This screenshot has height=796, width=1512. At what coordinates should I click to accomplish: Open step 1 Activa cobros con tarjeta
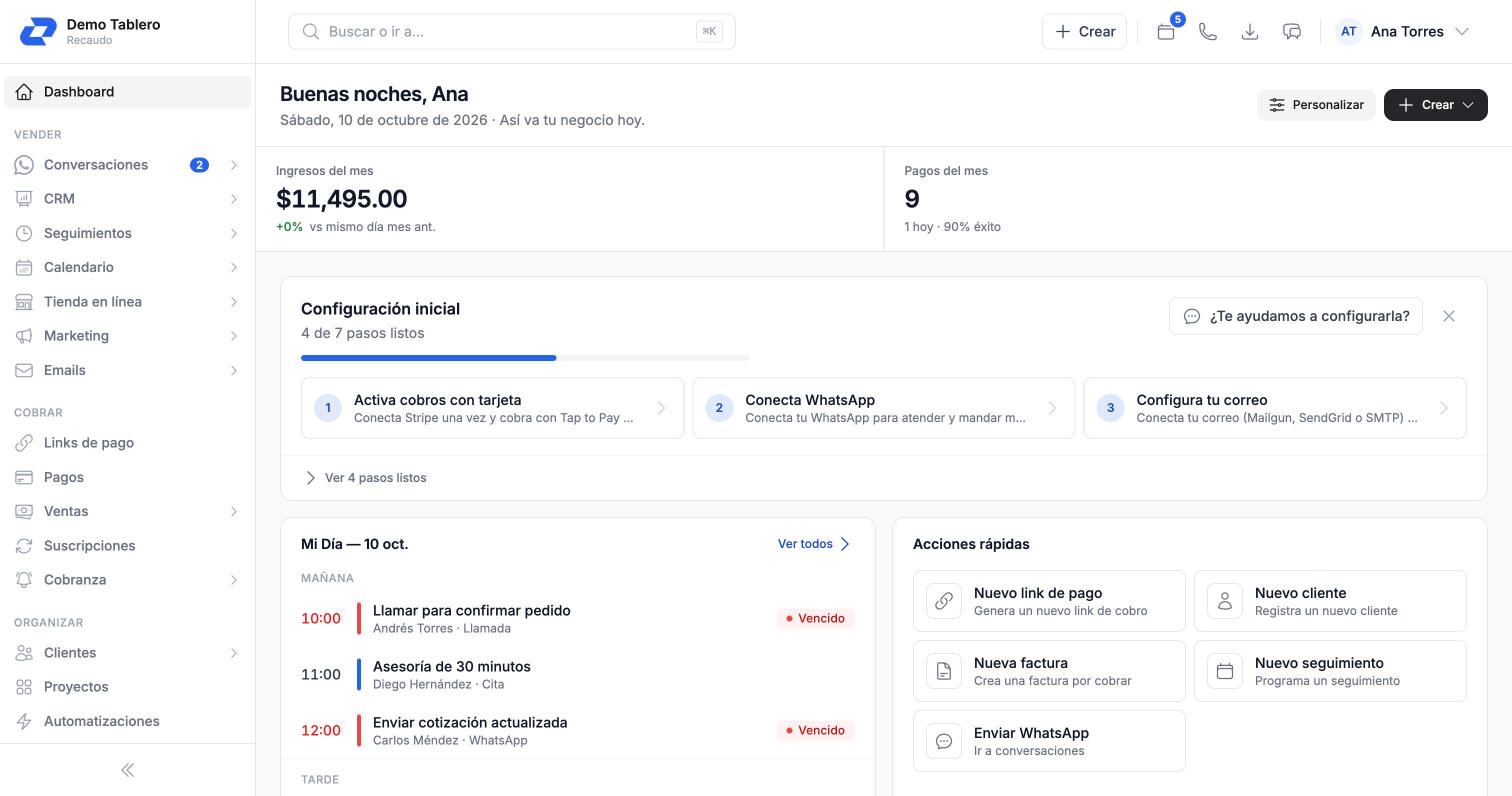[492, 408]
